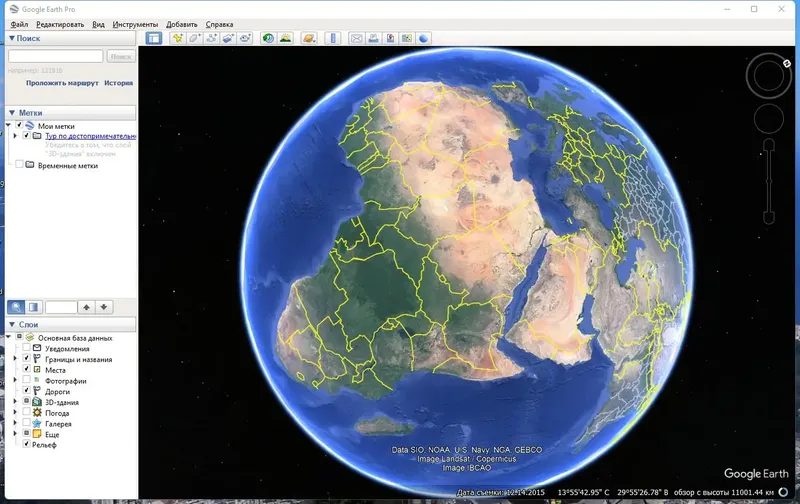
Task: Toggle sunlight across the landscape icon
Action: coord(286,38)
